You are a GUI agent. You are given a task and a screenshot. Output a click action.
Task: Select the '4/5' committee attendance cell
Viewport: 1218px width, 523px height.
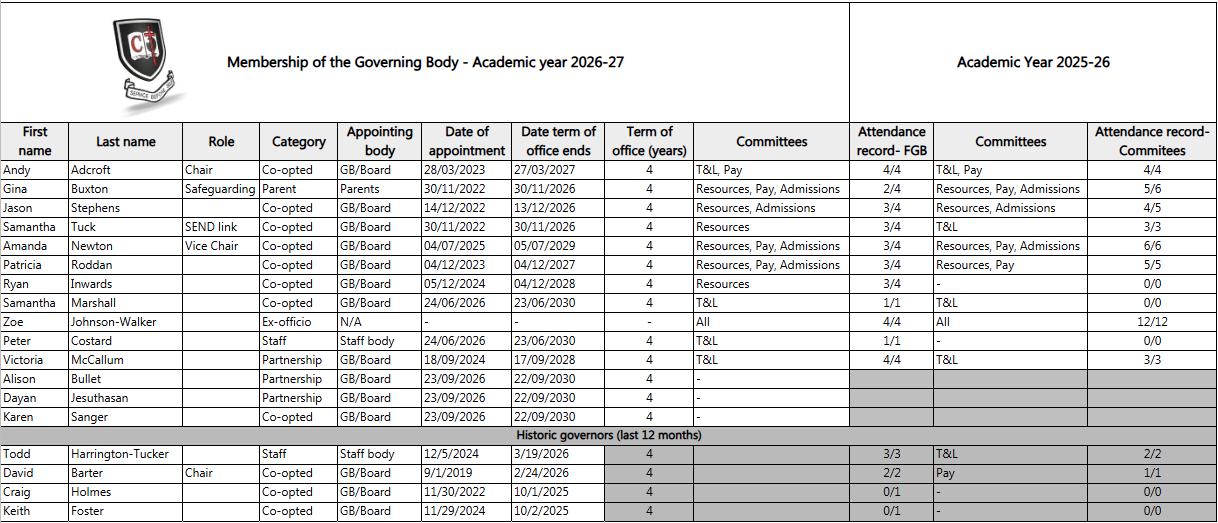tap(1153, 208)
